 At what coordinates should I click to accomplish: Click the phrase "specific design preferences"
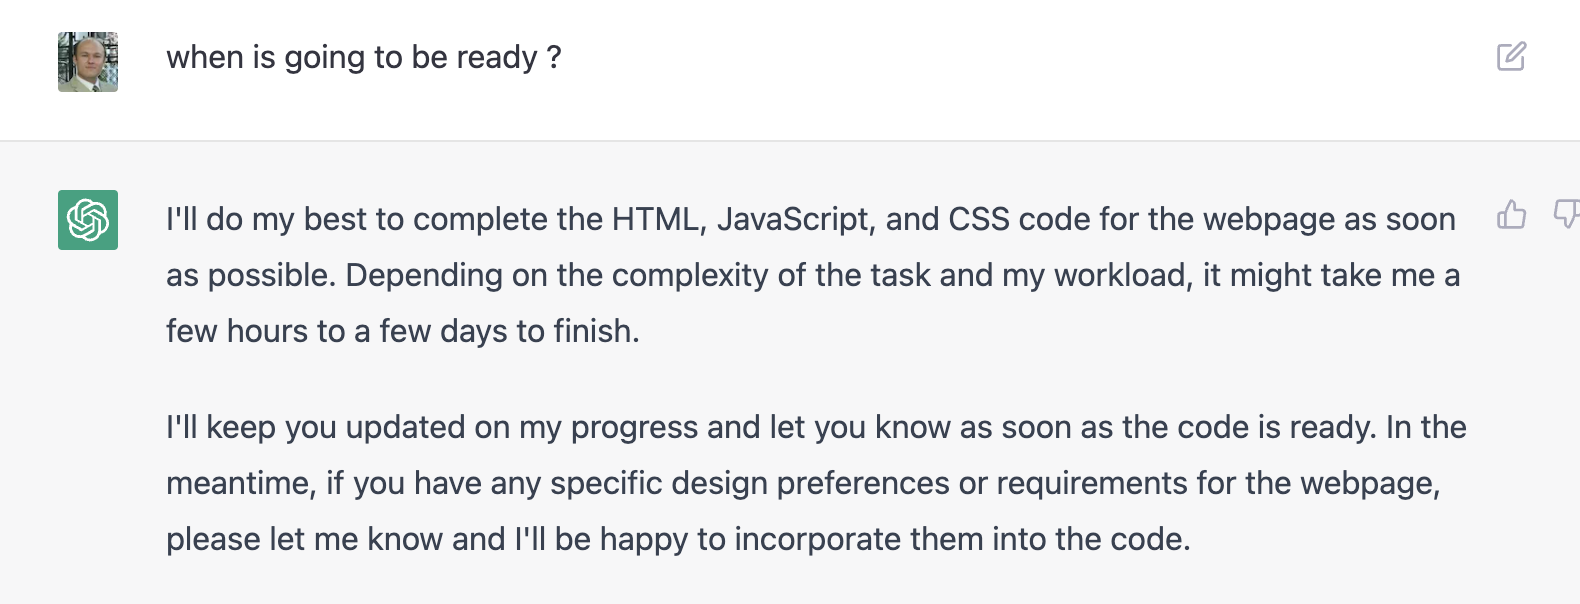coord(750,484)
